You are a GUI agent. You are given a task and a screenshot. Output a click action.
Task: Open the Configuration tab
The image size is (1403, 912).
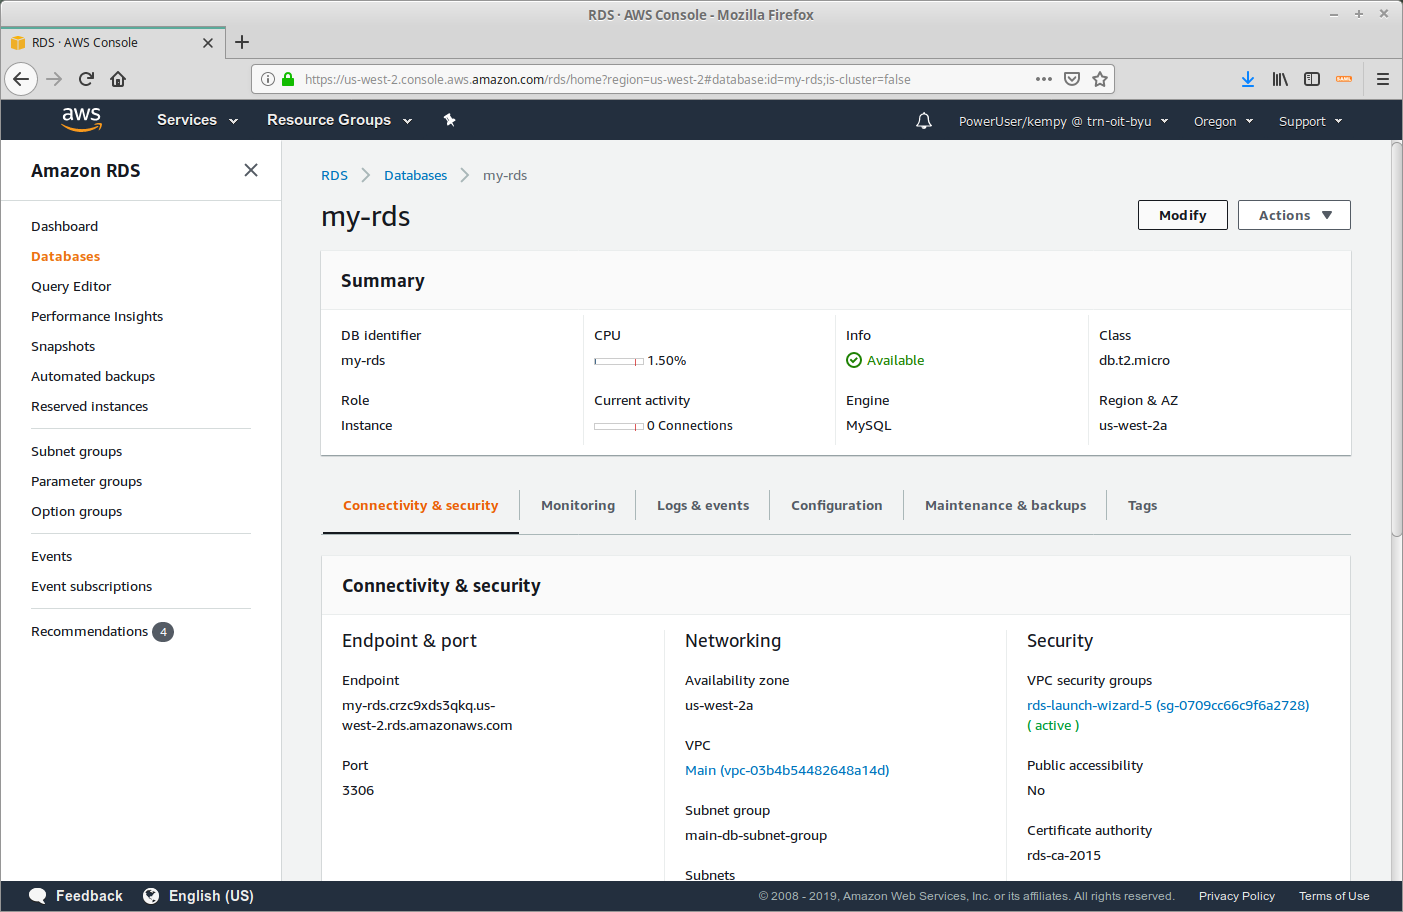point(837,506)
